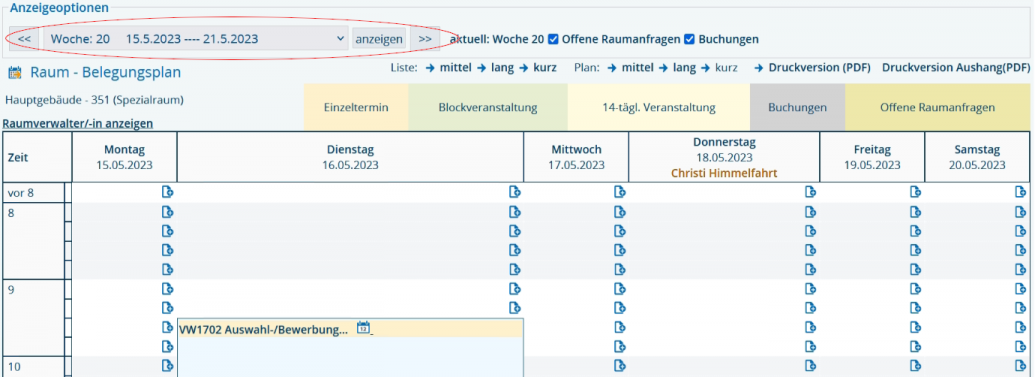
Task: Open calendar icon next to VW1702 entry
Action: coord(363,327)
